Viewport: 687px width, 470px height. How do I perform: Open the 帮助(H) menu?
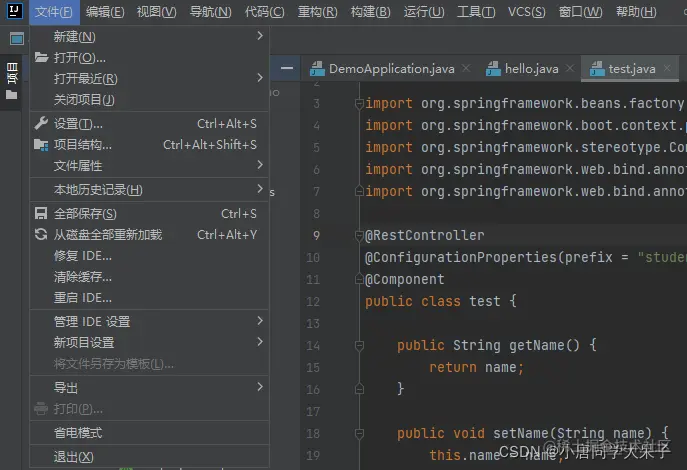coord(636,12)
